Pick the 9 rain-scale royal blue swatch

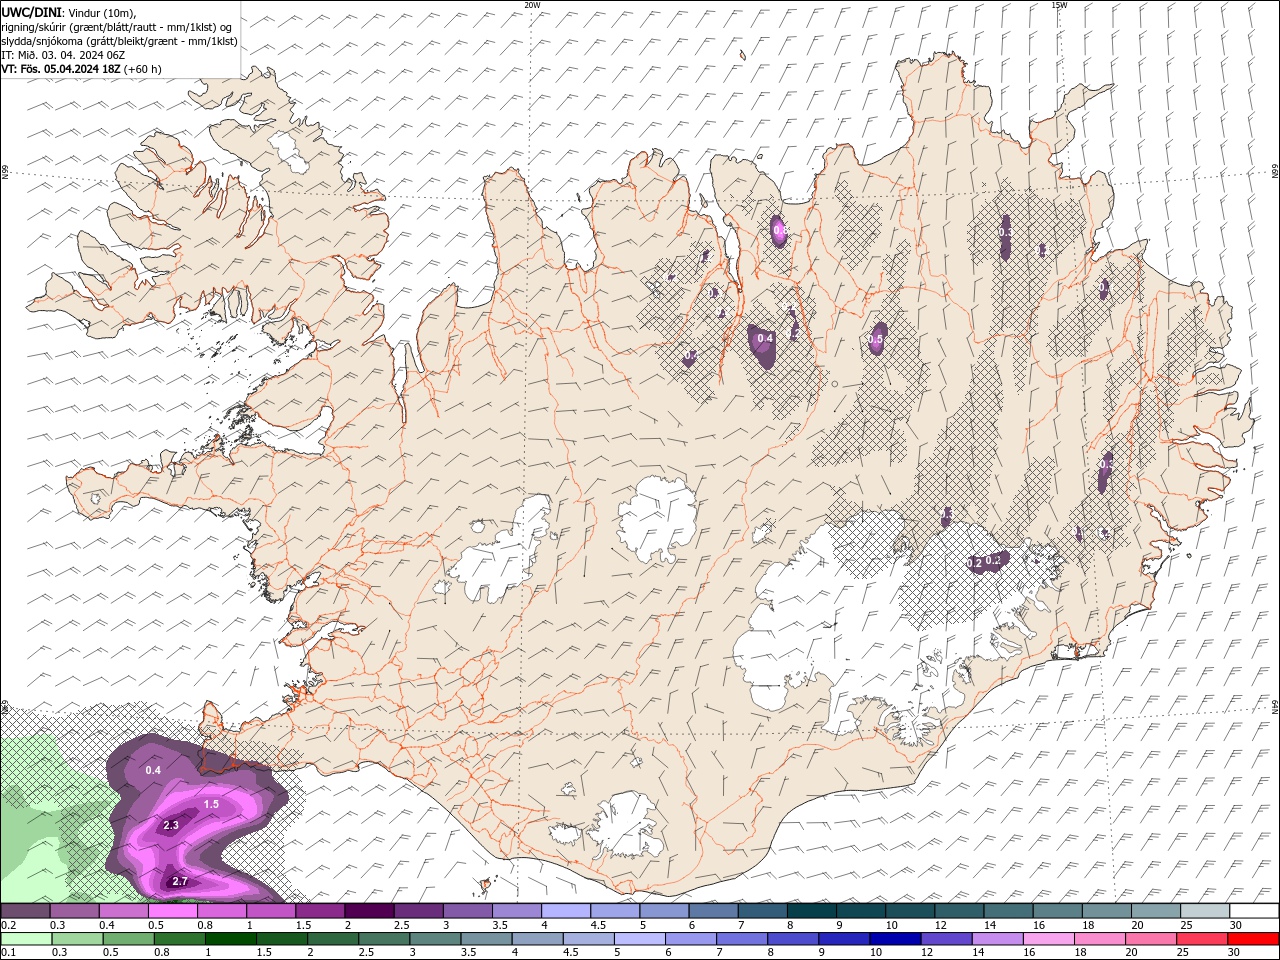(x=843, y=939)
